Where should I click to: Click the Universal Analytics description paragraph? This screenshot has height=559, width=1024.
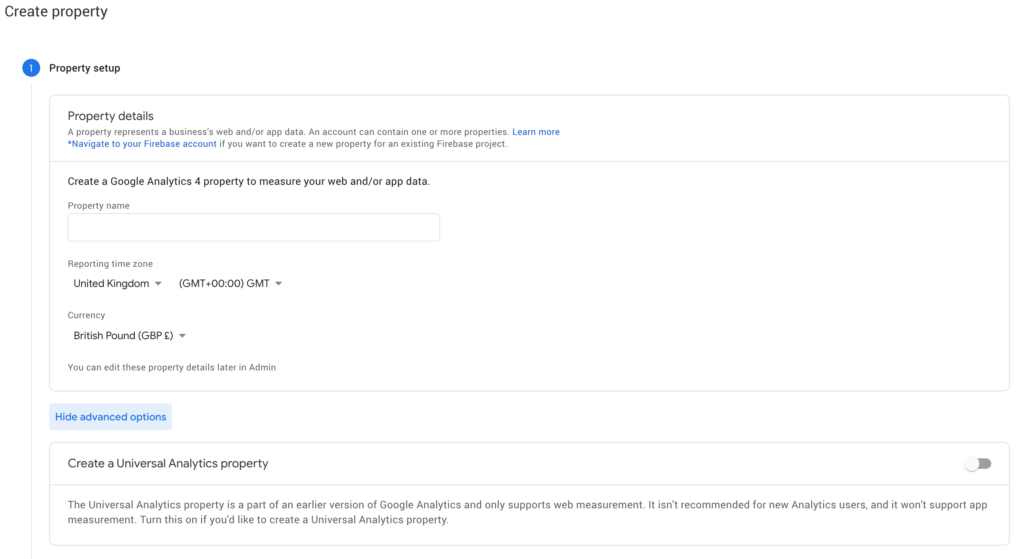click(527, 512)
